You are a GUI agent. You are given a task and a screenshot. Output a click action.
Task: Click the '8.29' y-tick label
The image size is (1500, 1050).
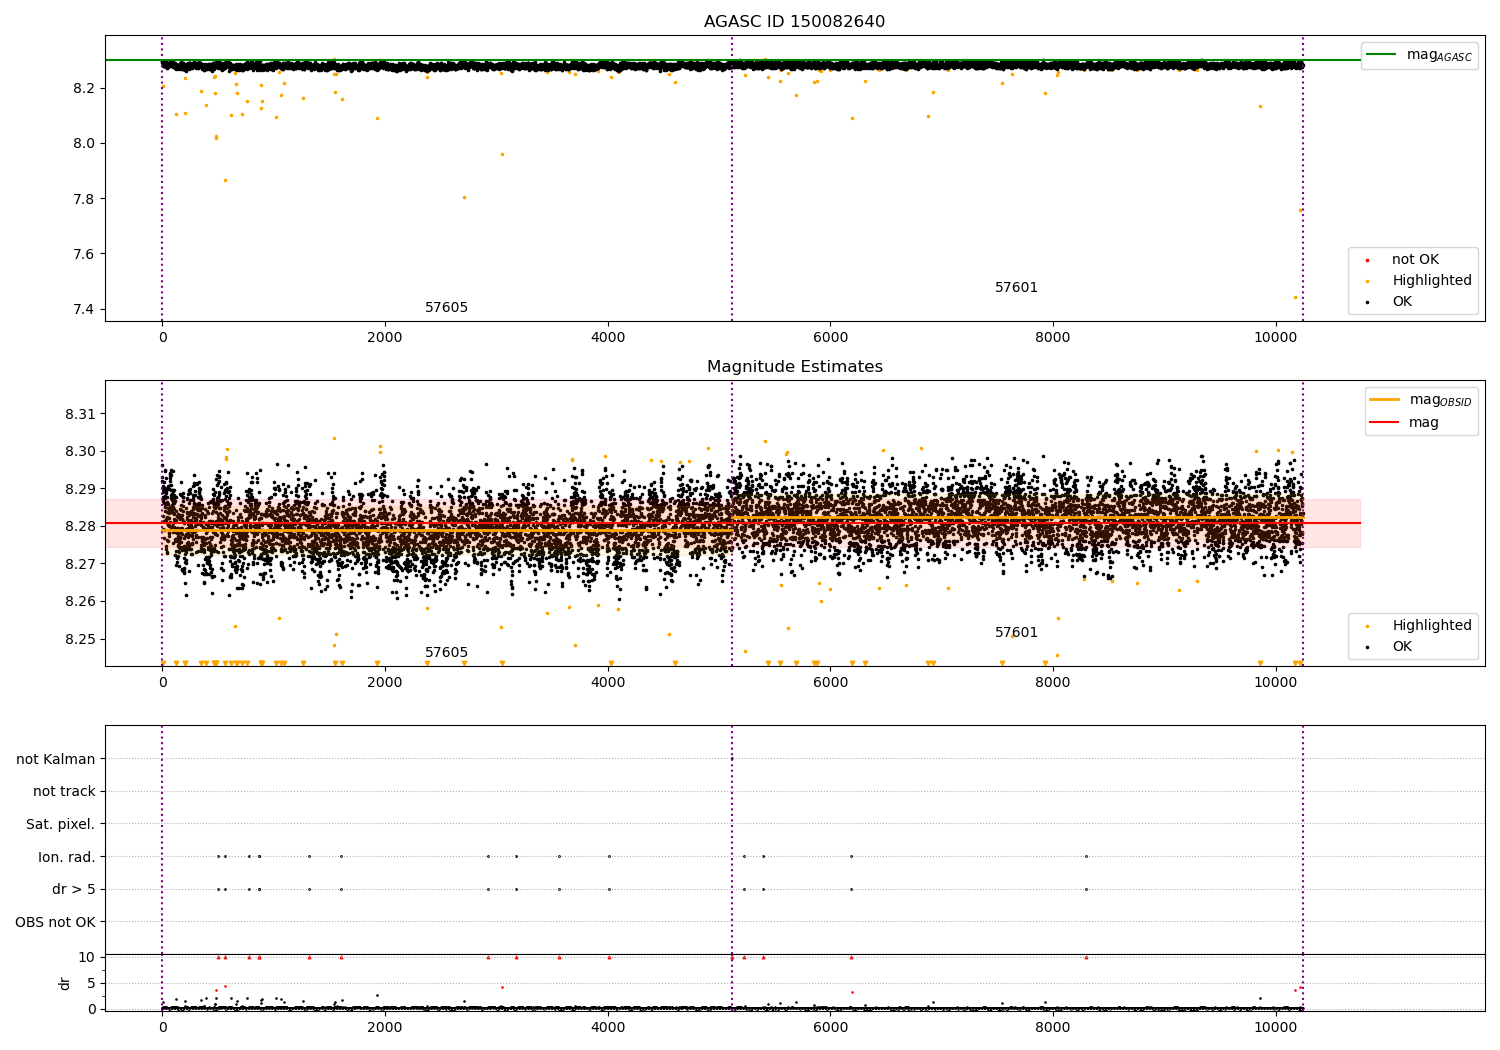[80, 490]
